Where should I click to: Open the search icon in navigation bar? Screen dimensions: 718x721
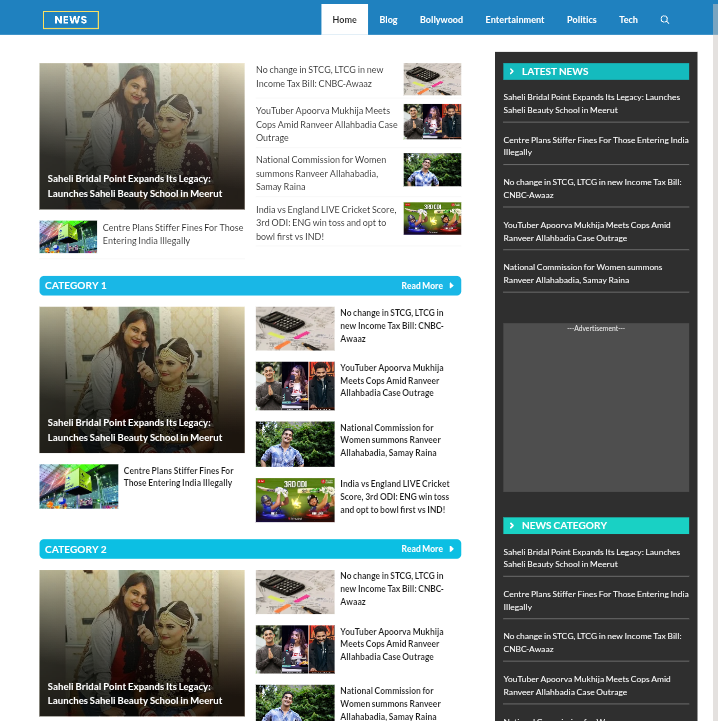[664, 20]
